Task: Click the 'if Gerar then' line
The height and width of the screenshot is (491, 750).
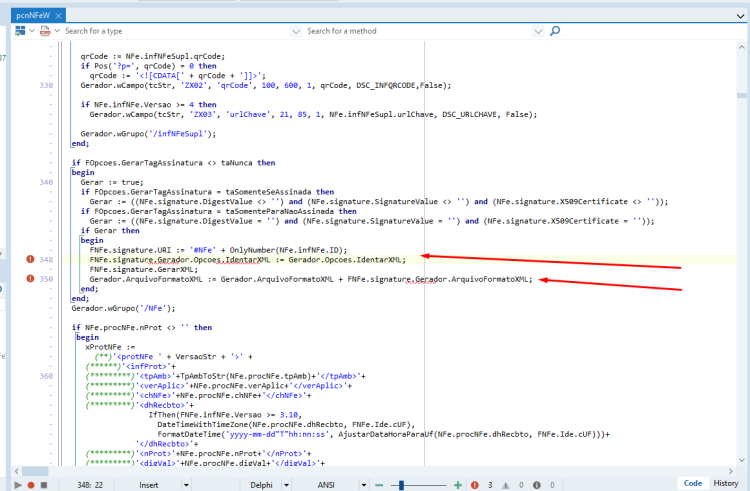Action: pos(110,230)
